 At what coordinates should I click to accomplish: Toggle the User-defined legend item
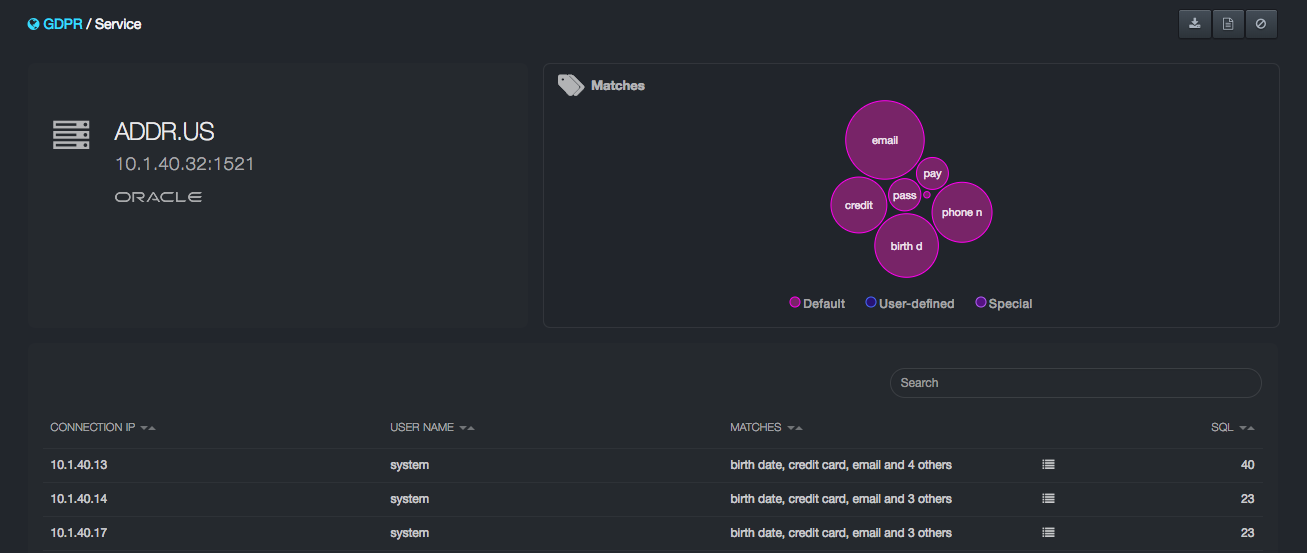(x=909, y=303)
